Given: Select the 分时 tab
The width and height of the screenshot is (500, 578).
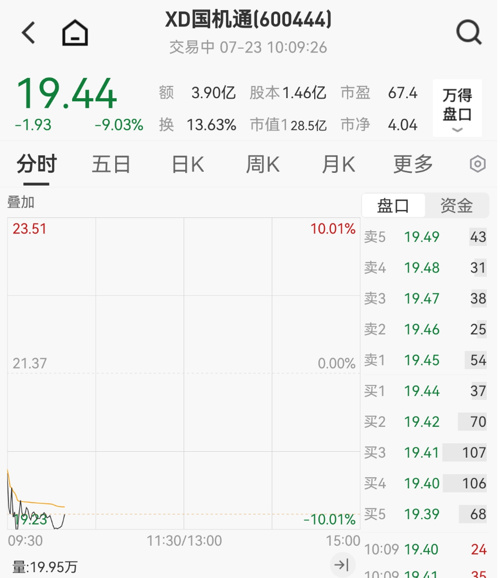Looking at the screenshot, I should 37,164.
